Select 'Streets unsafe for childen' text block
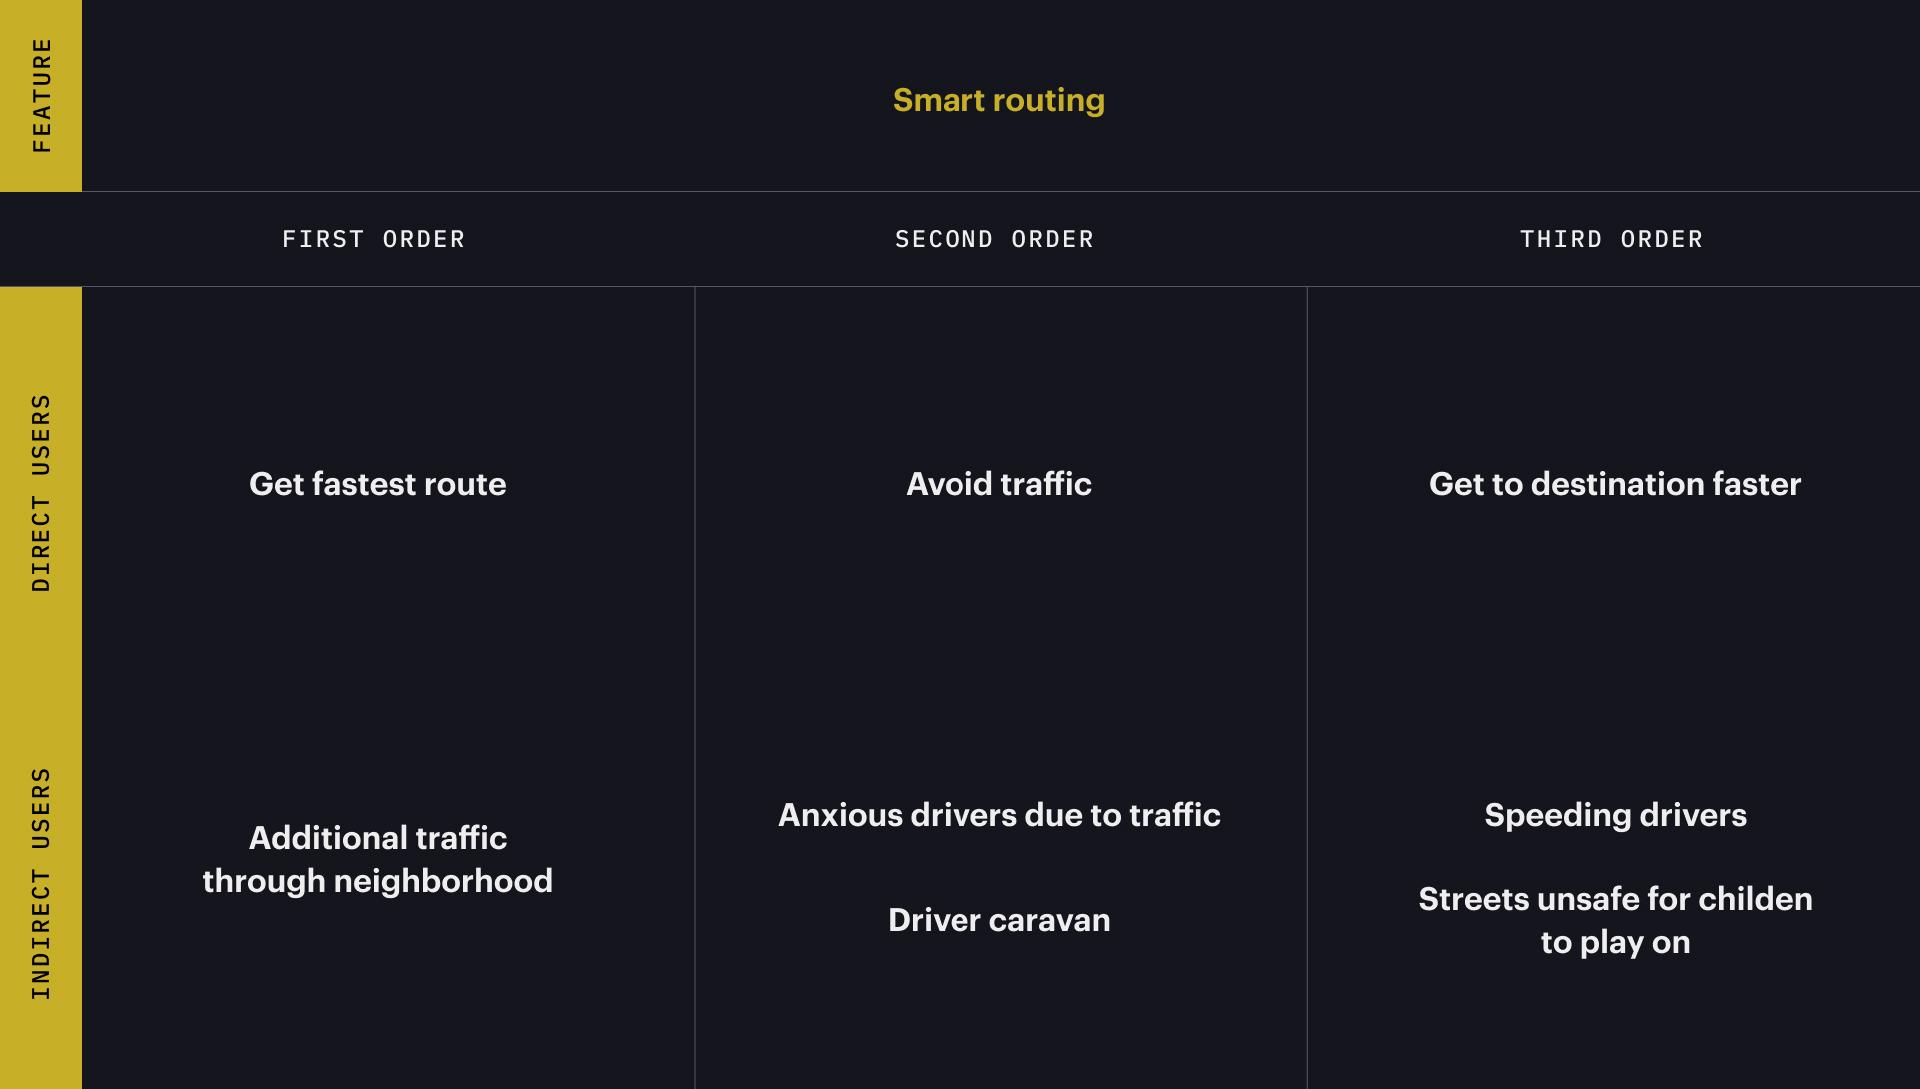 tap(1615, 920)
